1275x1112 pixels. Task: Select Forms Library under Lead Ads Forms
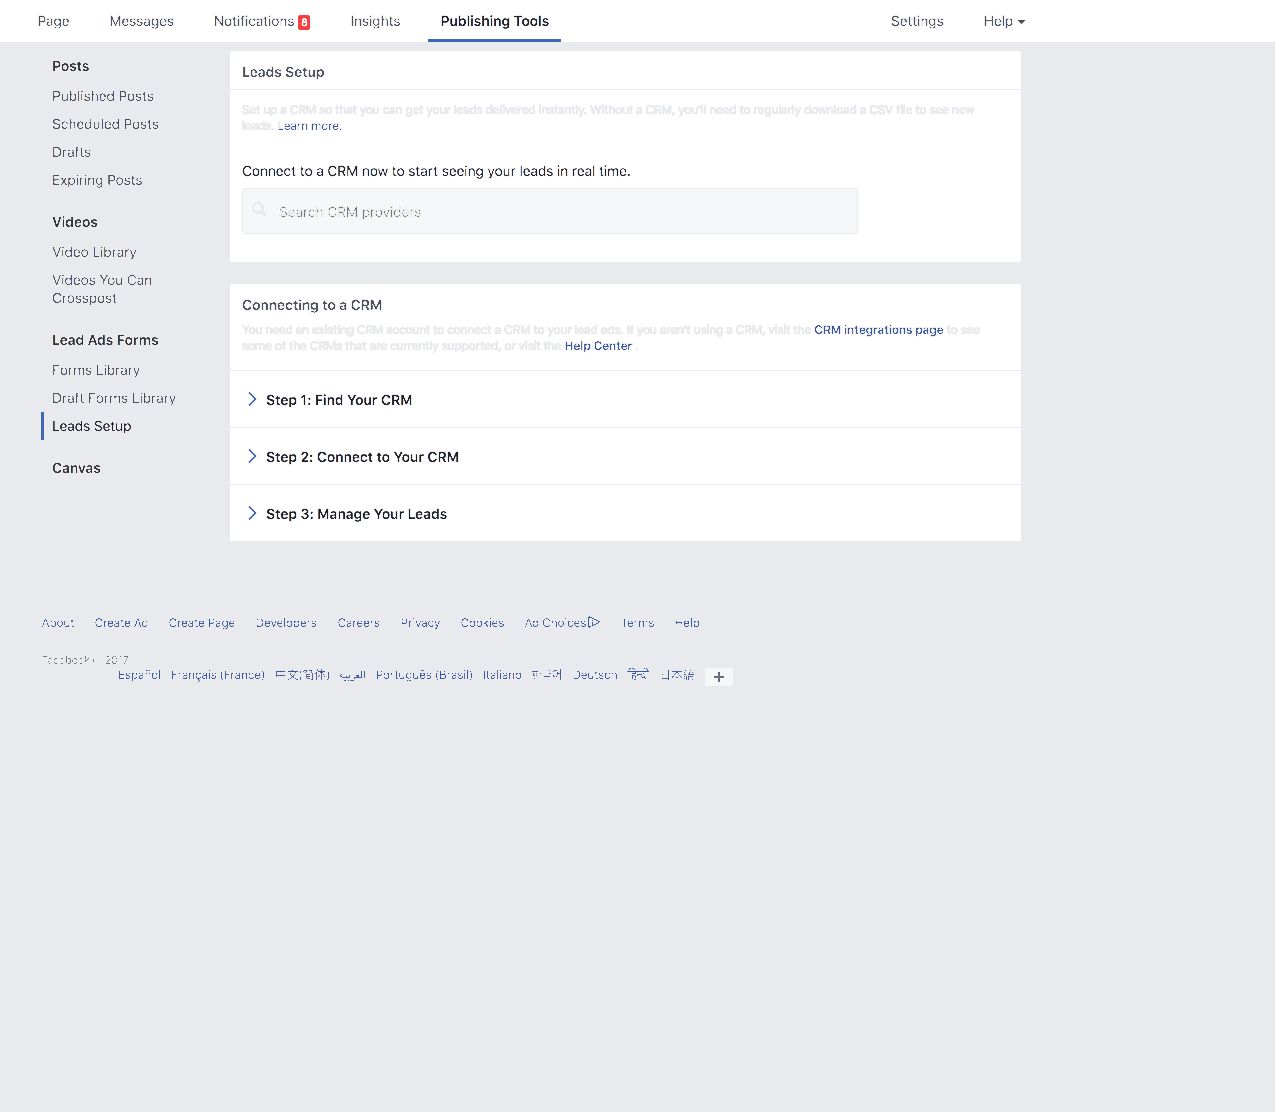96,370
